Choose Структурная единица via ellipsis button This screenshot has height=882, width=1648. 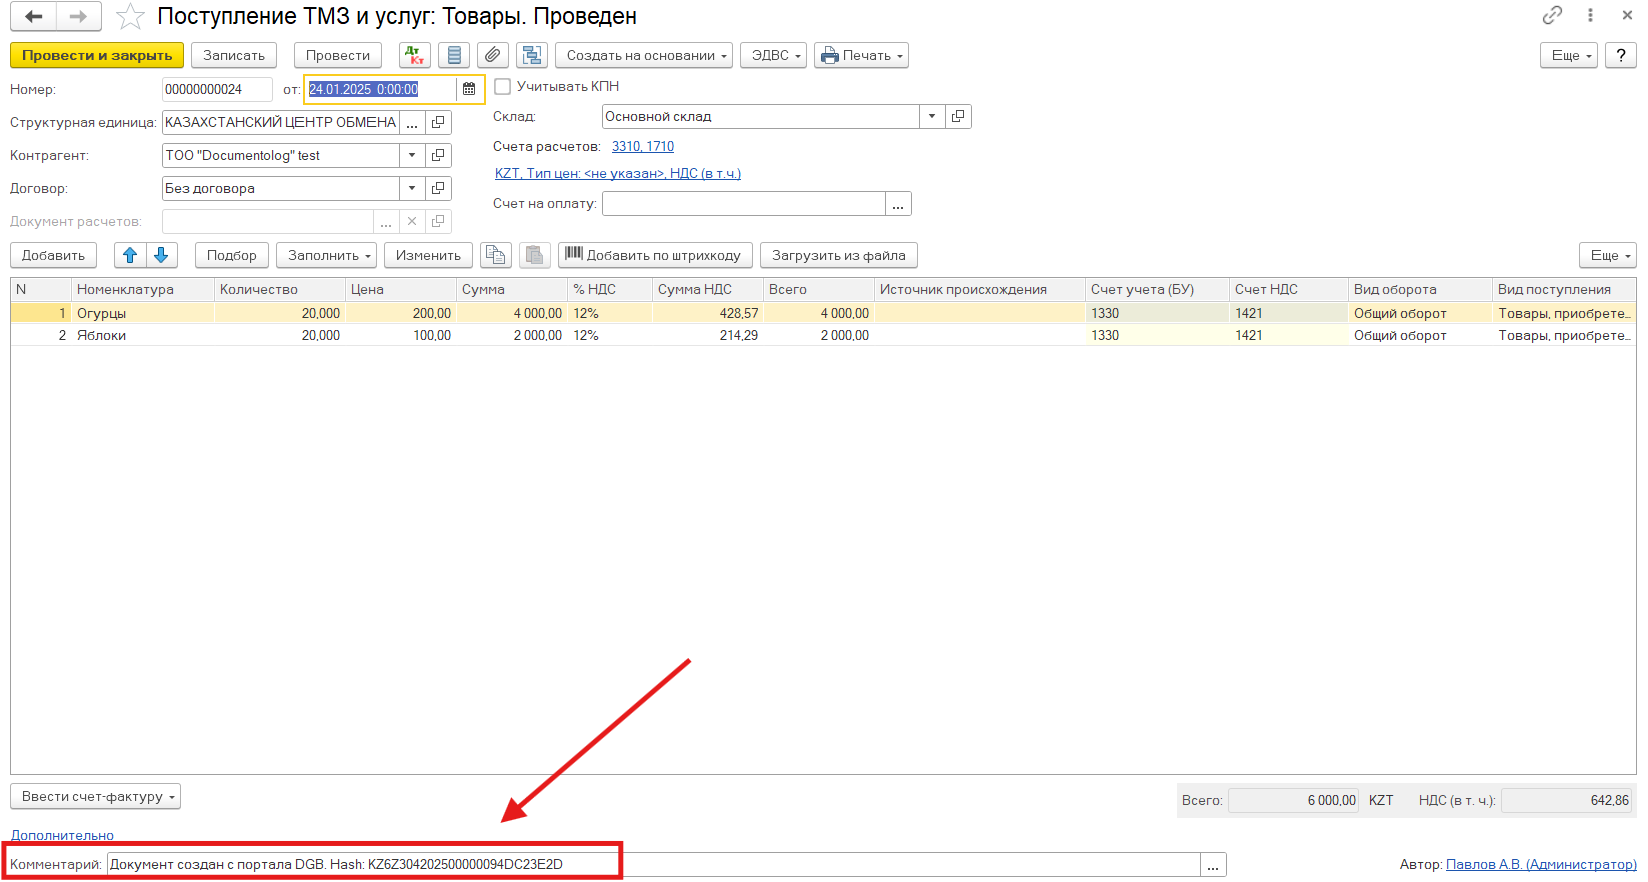[412, 122]
